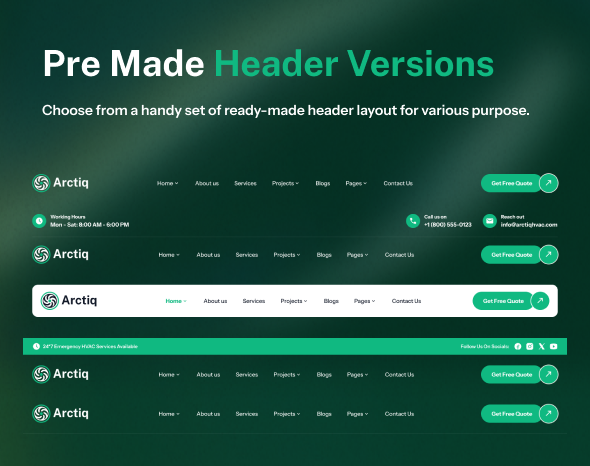
Task: Click the Mon - Sat: 8:00 AM - 6:00 PM text
Action: click(90, 225)
